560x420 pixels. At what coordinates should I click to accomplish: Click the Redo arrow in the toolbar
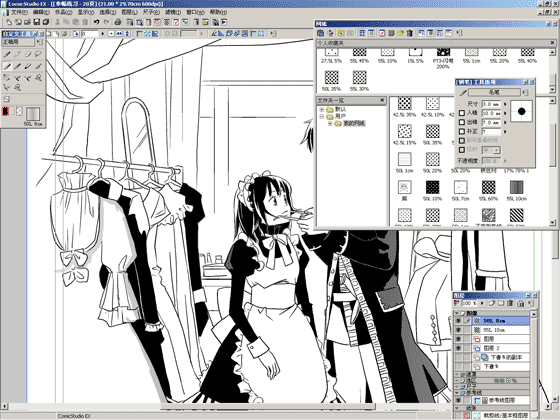click(x=106, y=22)
